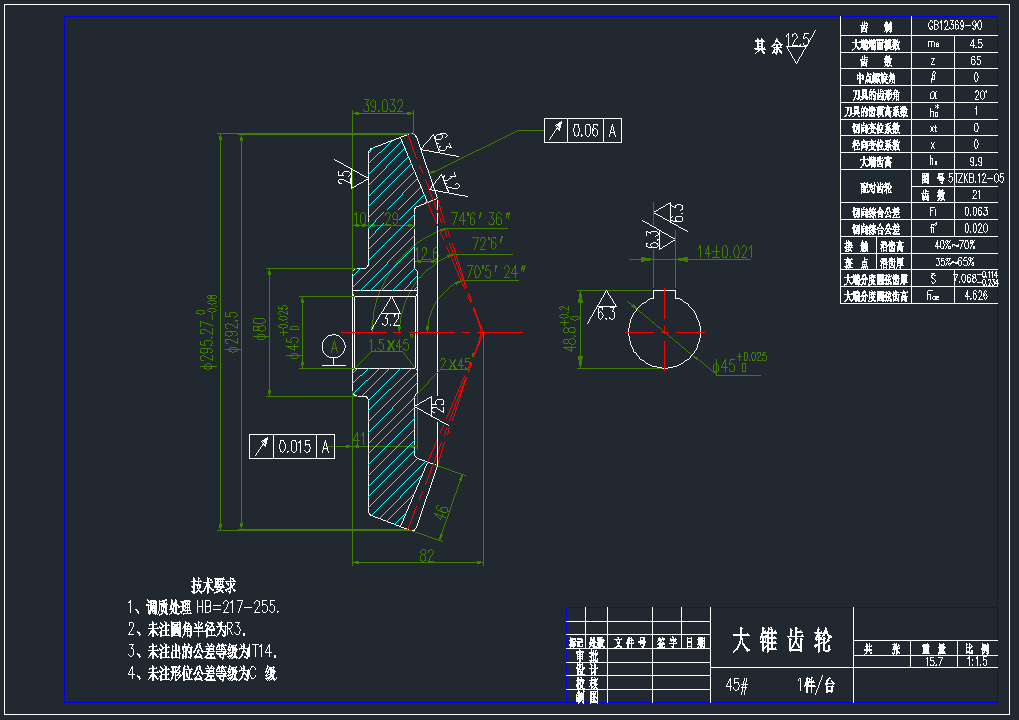Select the GB12369-90 table cell

[954, 26]
